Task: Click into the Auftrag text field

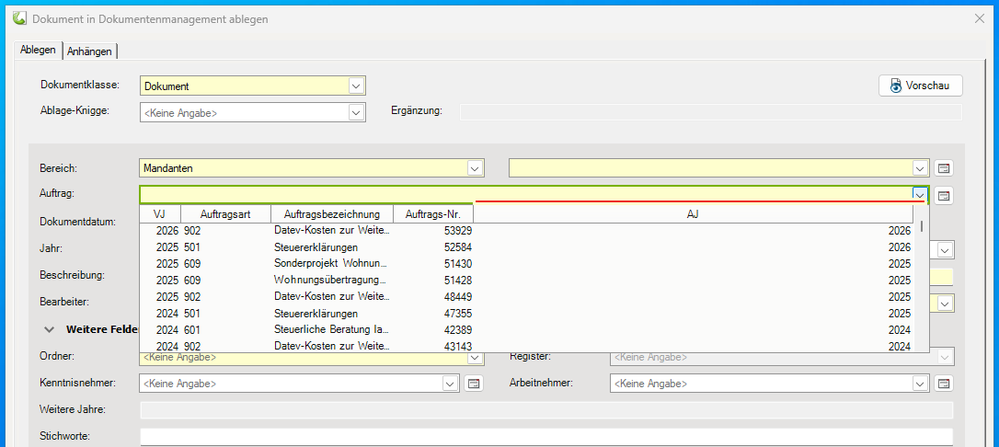Action: [x=526, y=195]
